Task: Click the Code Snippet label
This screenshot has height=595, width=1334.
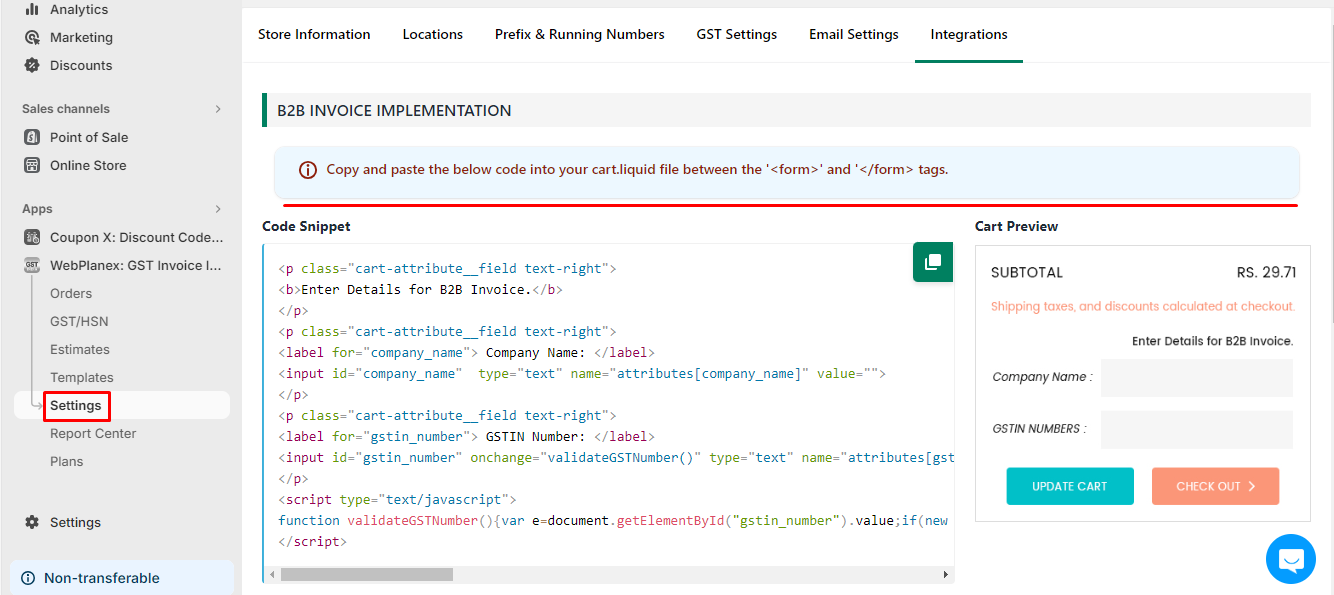Action: click(x=306, y=227)
